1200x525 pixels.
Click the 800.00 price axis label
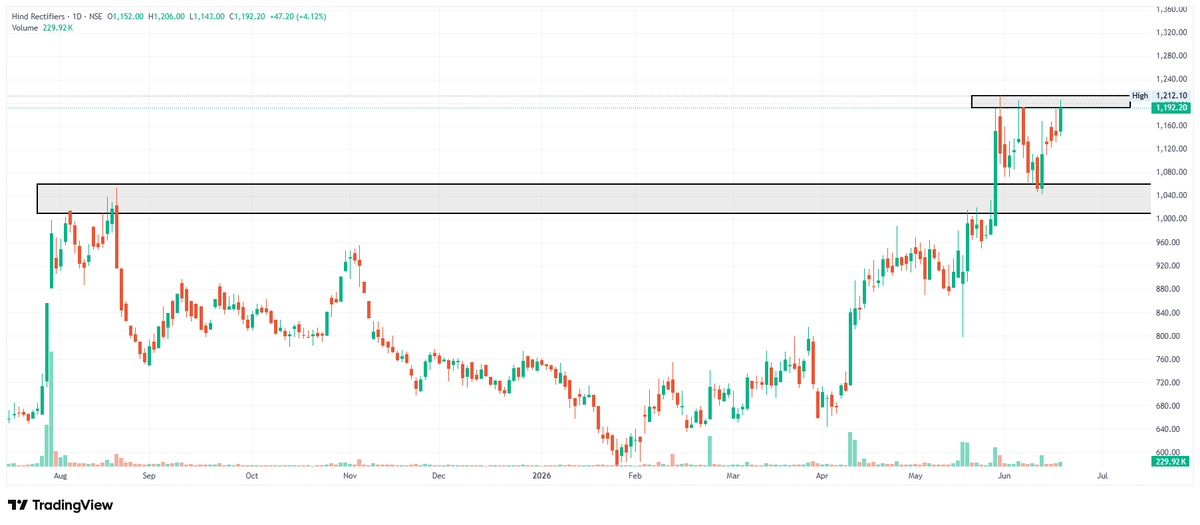click(x=1168, y=336)
